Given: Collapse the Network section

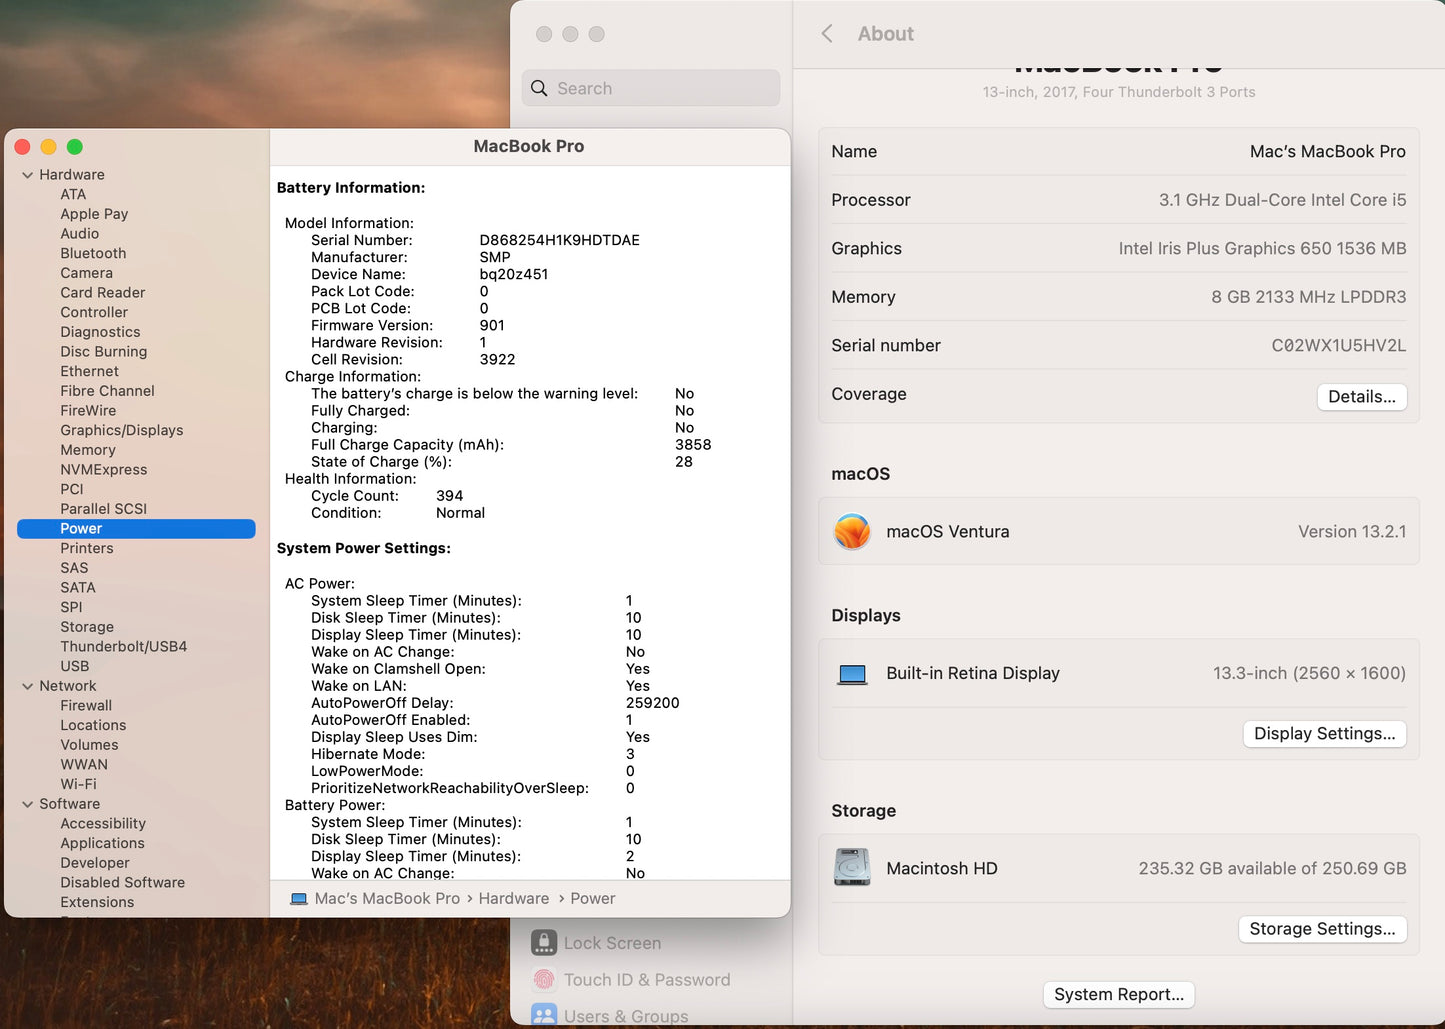Looking at the screenshot, I should 26,685.
